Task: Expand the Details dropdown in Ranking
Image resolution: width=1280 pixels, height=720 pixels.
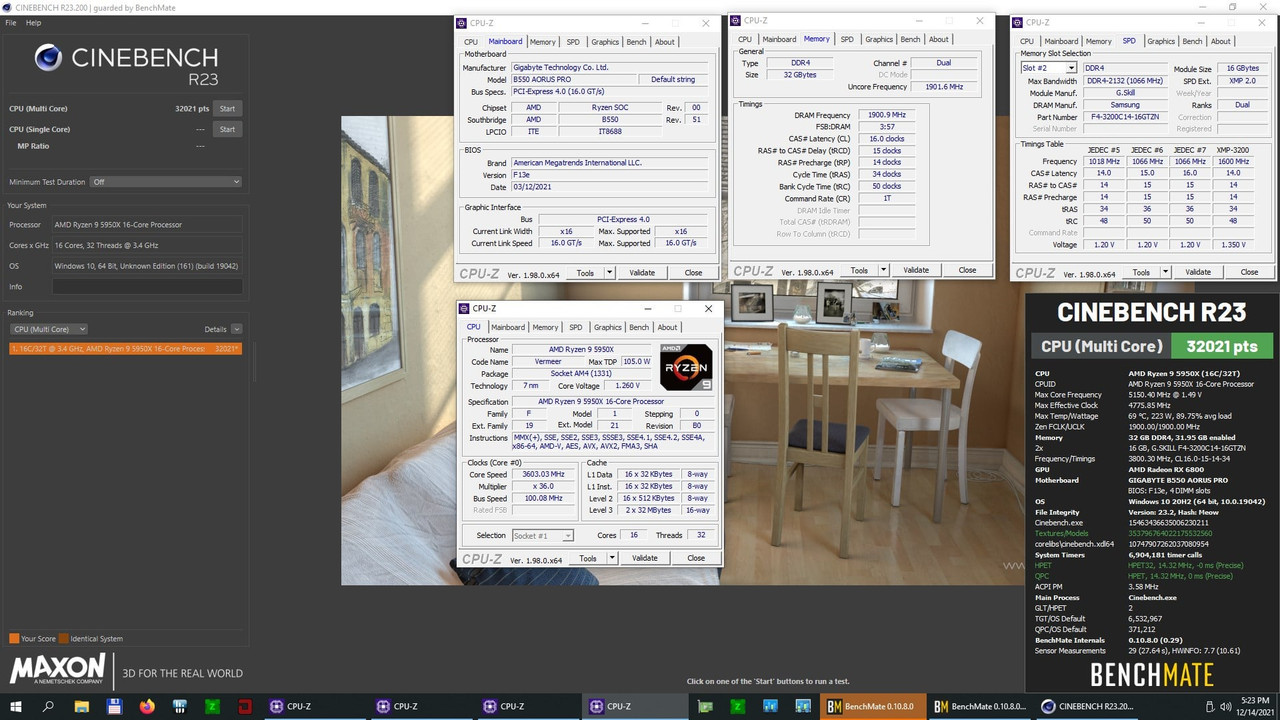Action: [236, 329]
